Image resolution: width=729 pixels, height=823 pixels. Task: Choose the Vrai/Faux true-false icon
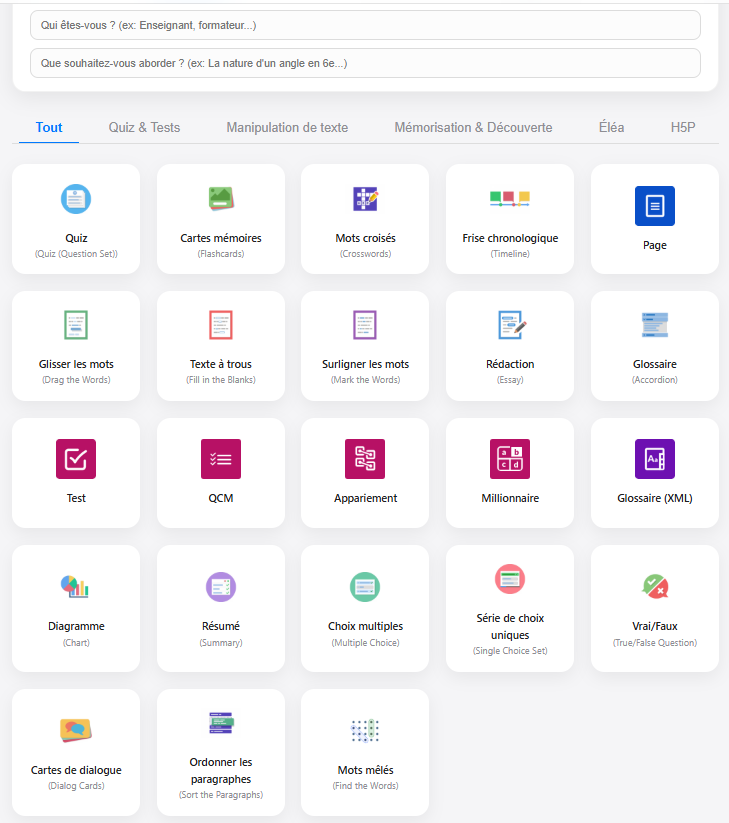coord(654,586)
